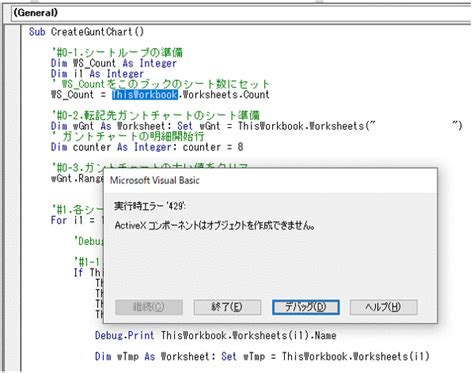Click the Dim WS_Count As Integer line
The image size is (474, 373).
pos(114,63)
